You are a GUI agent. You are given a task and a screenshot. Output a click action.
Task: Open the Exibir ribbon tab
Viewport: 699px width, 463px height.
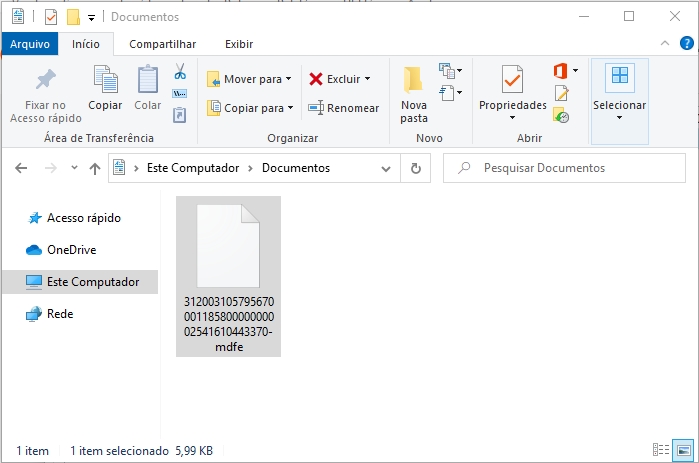point(238,44)
